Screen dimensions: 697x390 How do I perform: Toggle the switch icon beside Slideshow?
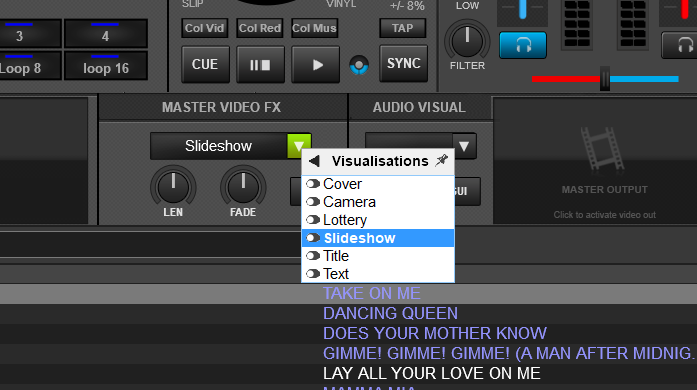(313, 238)
